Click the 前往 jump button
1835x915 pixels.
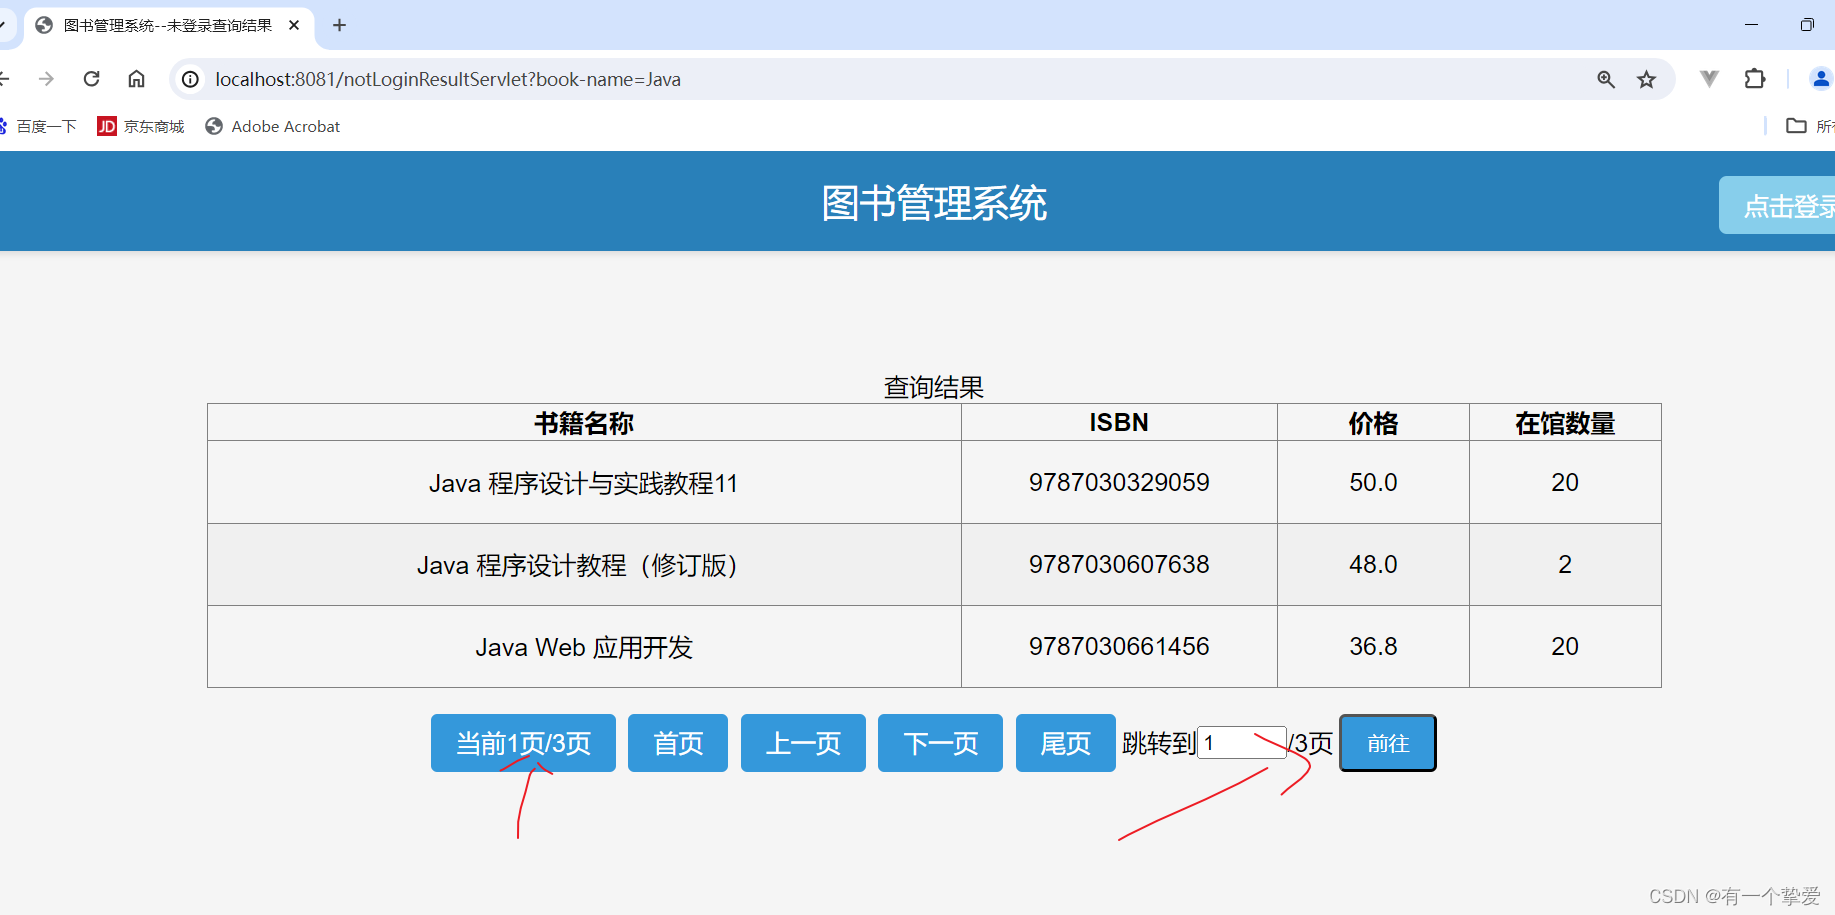(1387, 743)
